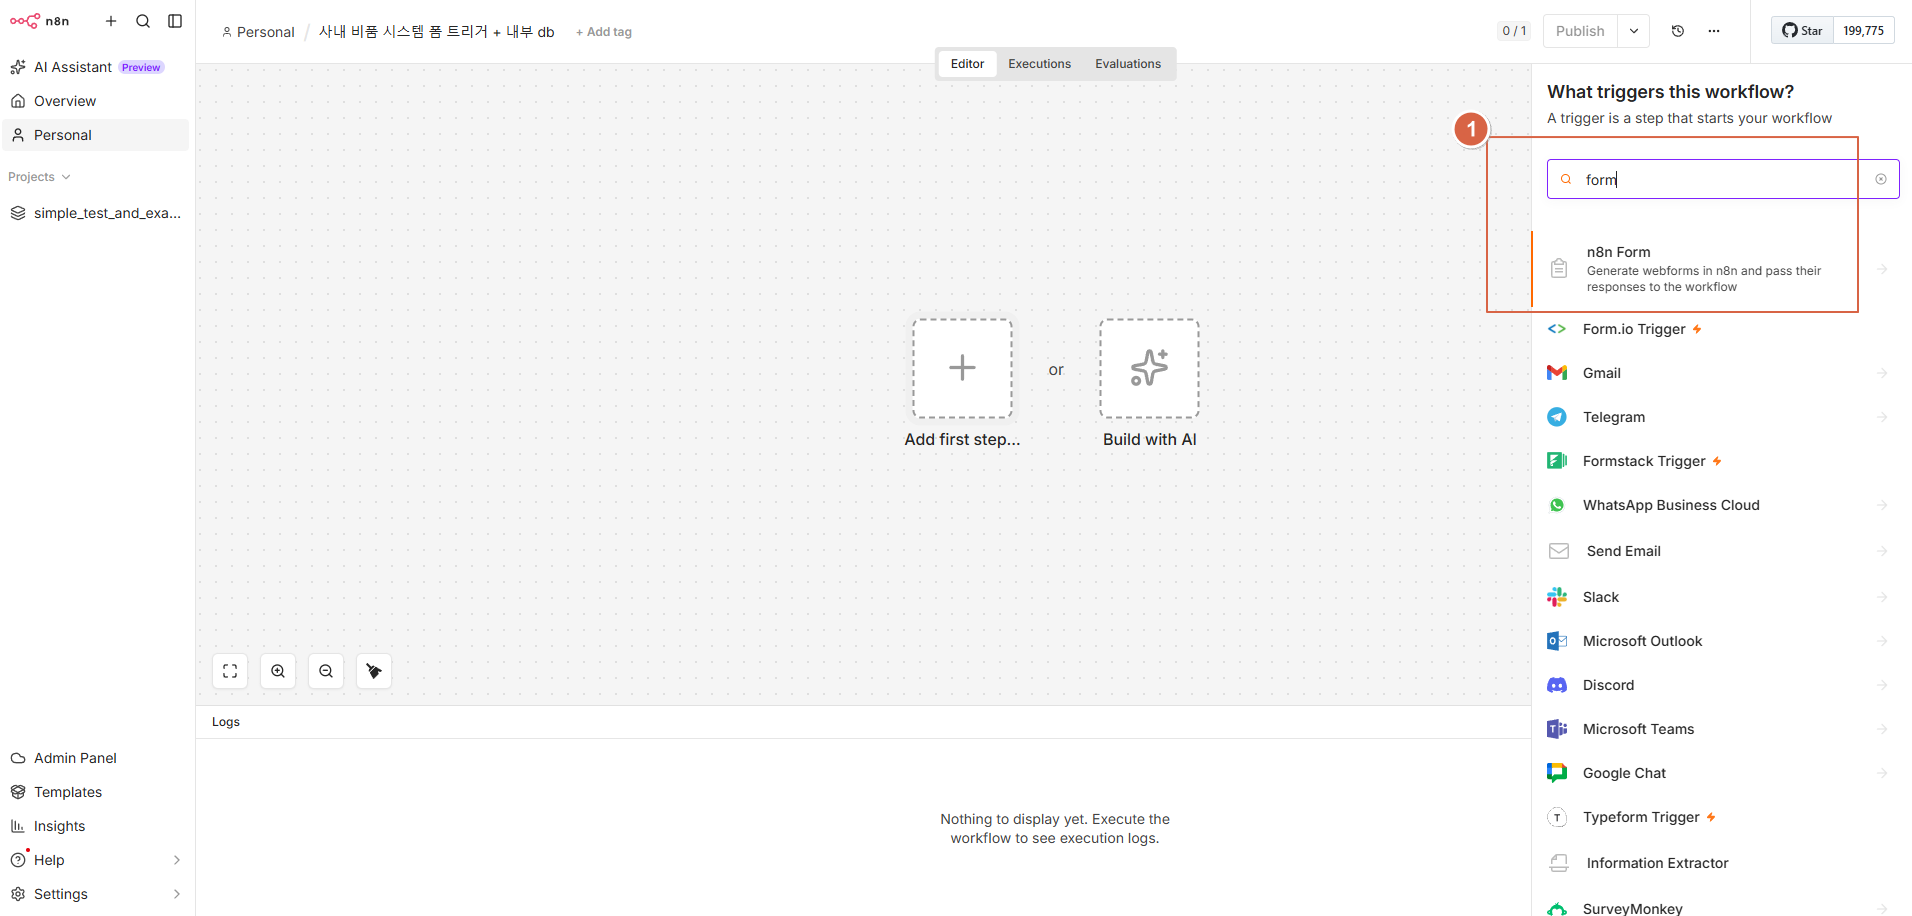Choose the Formstack Trigger node
Viewport: 1912px width, 916px height.
tap(1717, 461)
